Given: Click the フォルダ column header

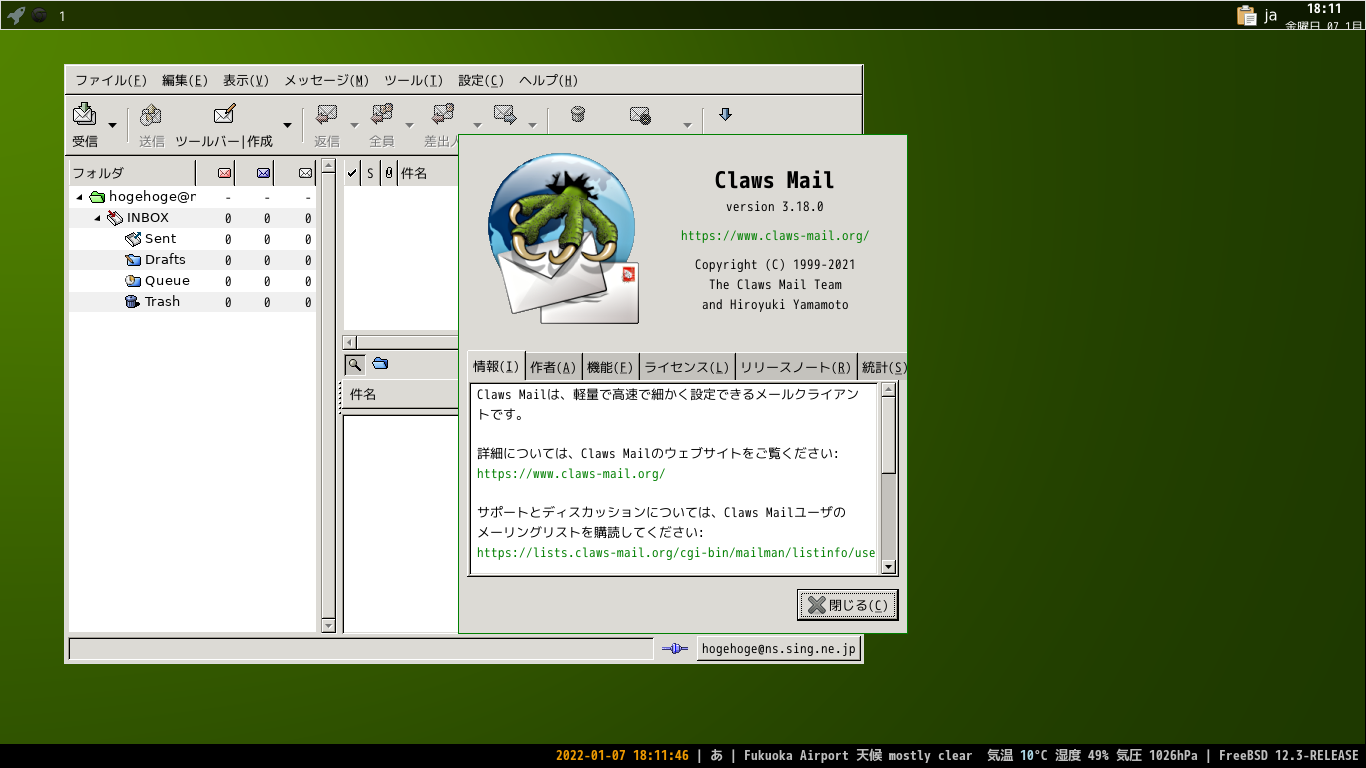Looking at the screenshot, I should pos(133,173).
